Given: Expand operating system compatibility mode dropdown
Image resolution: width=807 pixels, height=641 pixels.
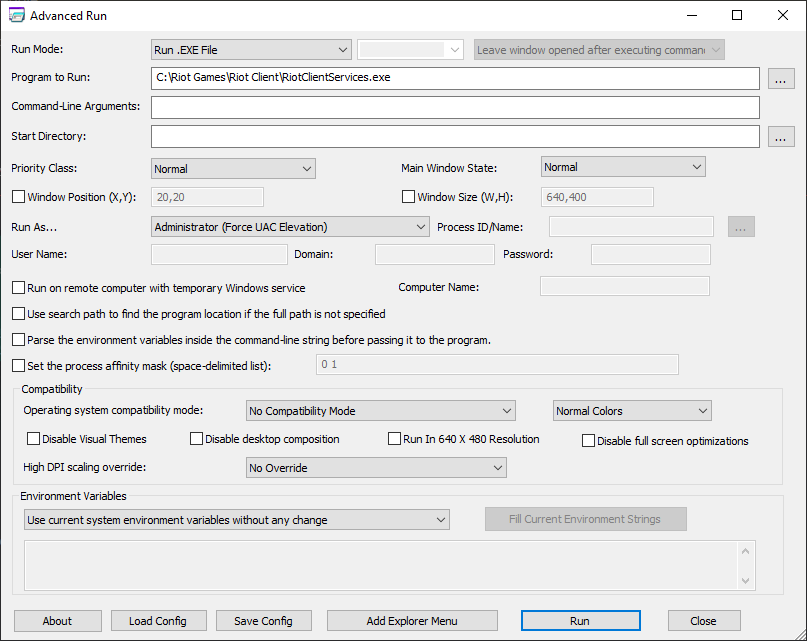Looking at the screenshot, I should coord(380,411).
